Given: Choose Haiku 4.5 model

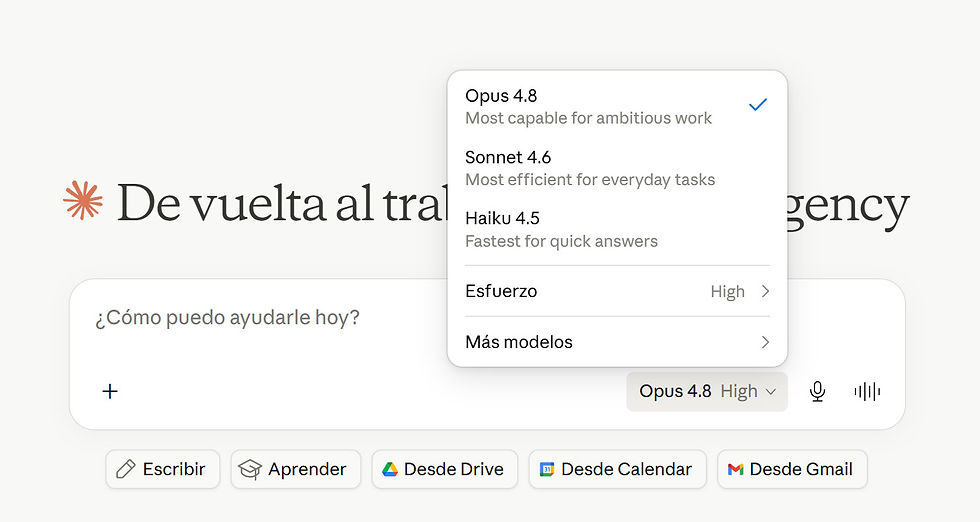Looking at the screenshot, I should 618,229.
